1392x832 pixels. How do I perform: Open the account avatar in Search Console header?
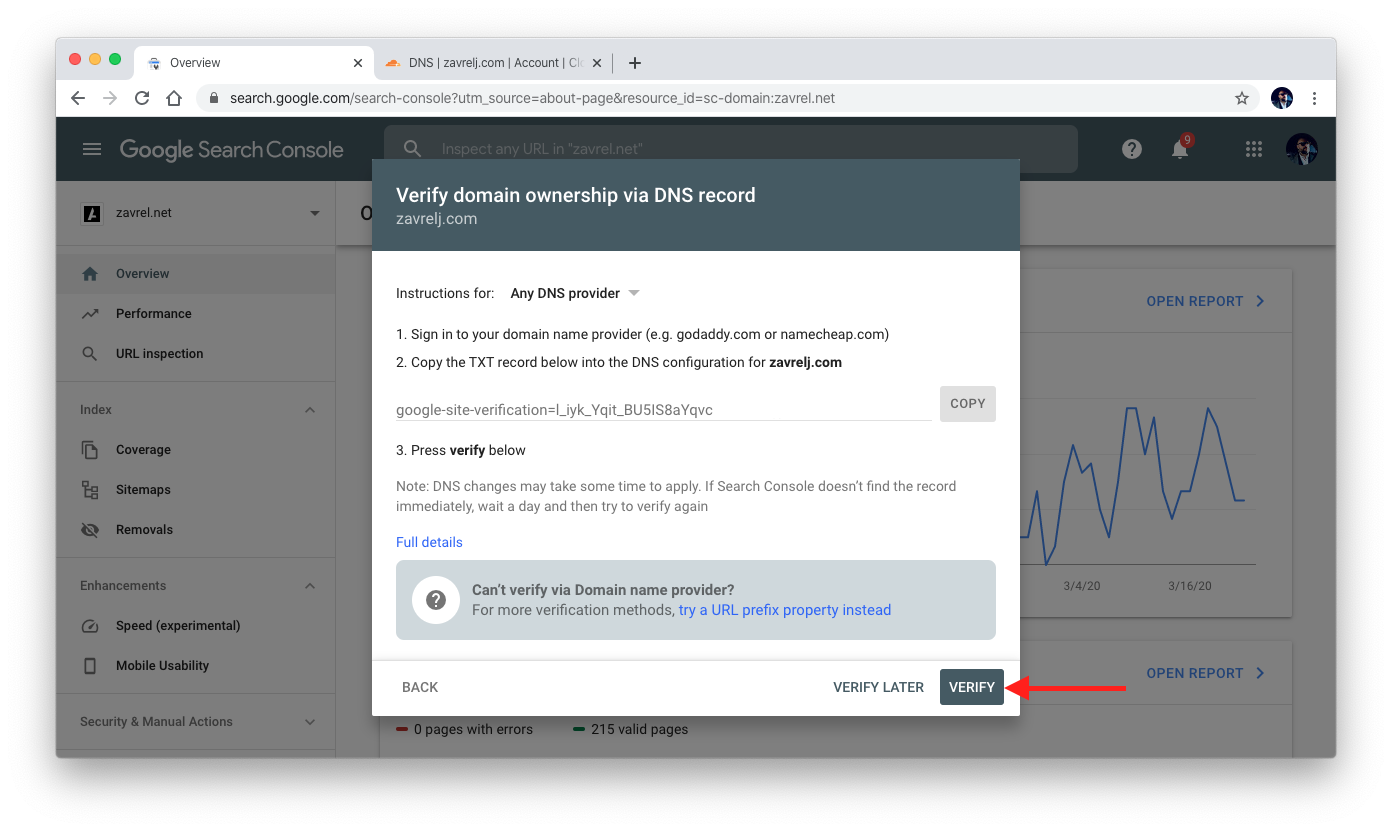tap(1302, 149)
